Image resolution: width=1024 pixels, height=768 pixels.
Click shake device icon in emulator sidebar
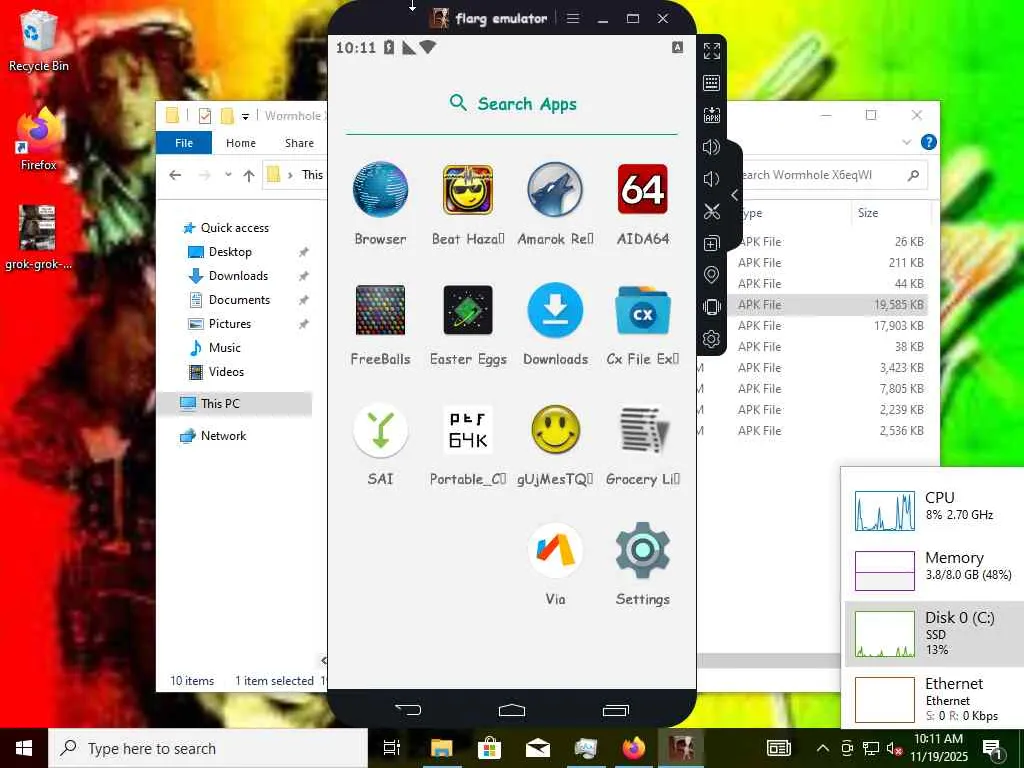(x=711, y=307)
